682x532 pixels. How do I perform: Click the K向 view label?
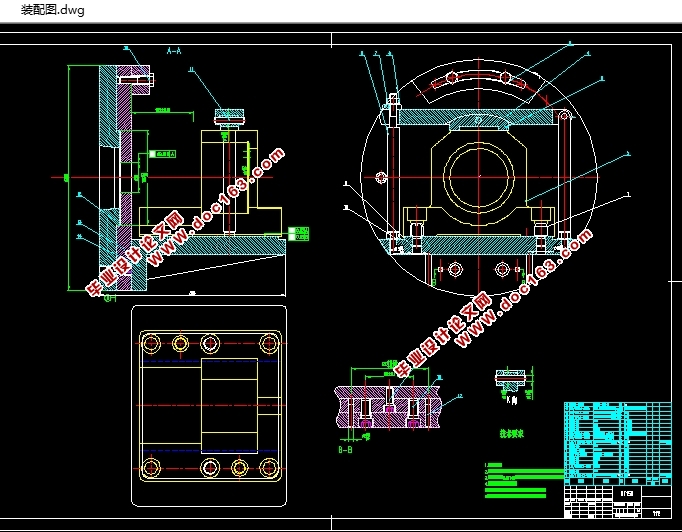(512, 399)
